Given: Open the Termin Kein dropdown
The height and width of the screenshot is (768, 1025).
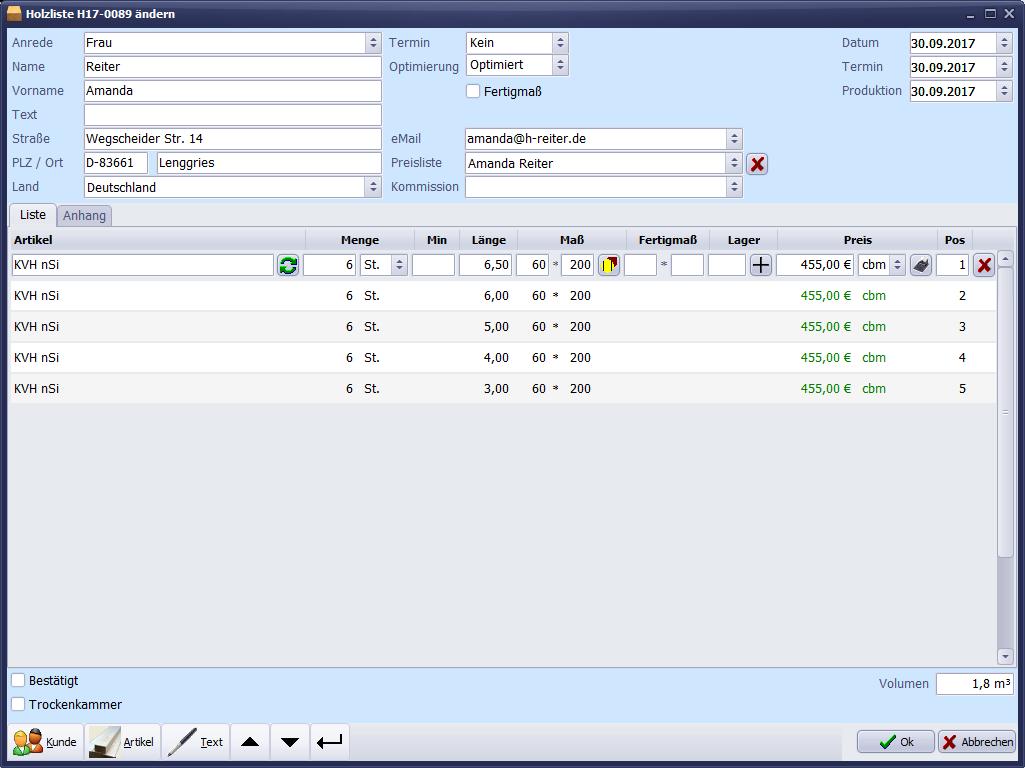Looking at the screenshot, I should [560, 43].
